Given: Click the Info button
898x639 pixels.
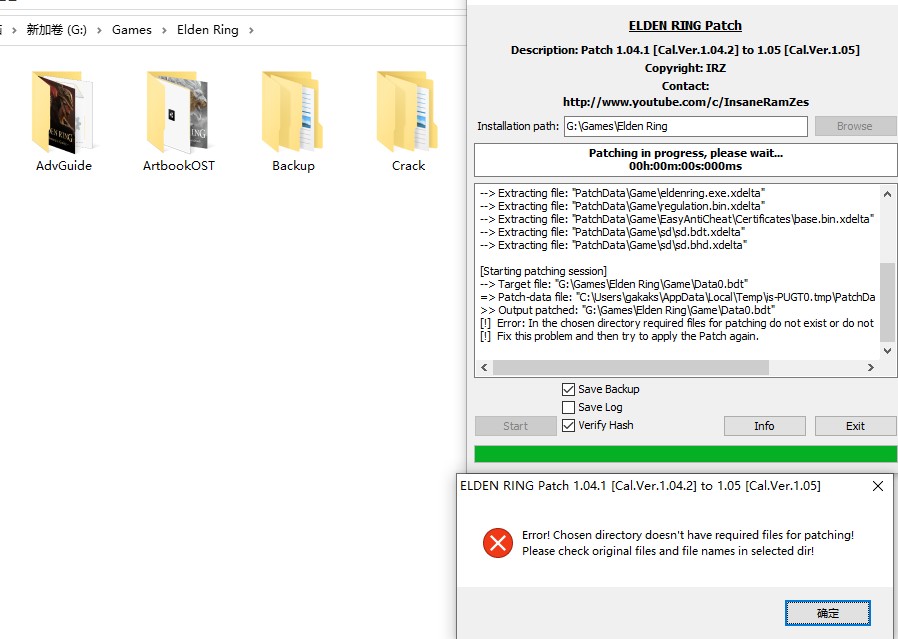Looking at the screenshot, I should tap(764, 426).
